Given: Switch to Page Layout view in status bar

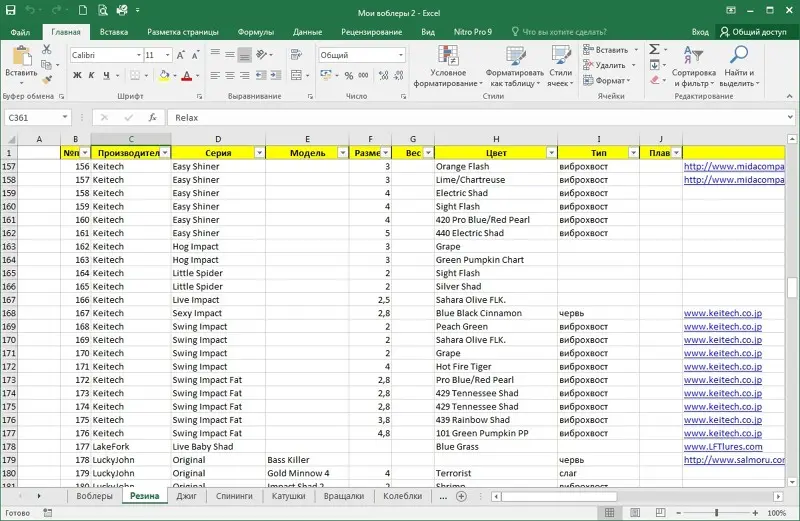Looking at the screenshot, I should [x=635, y=512].
